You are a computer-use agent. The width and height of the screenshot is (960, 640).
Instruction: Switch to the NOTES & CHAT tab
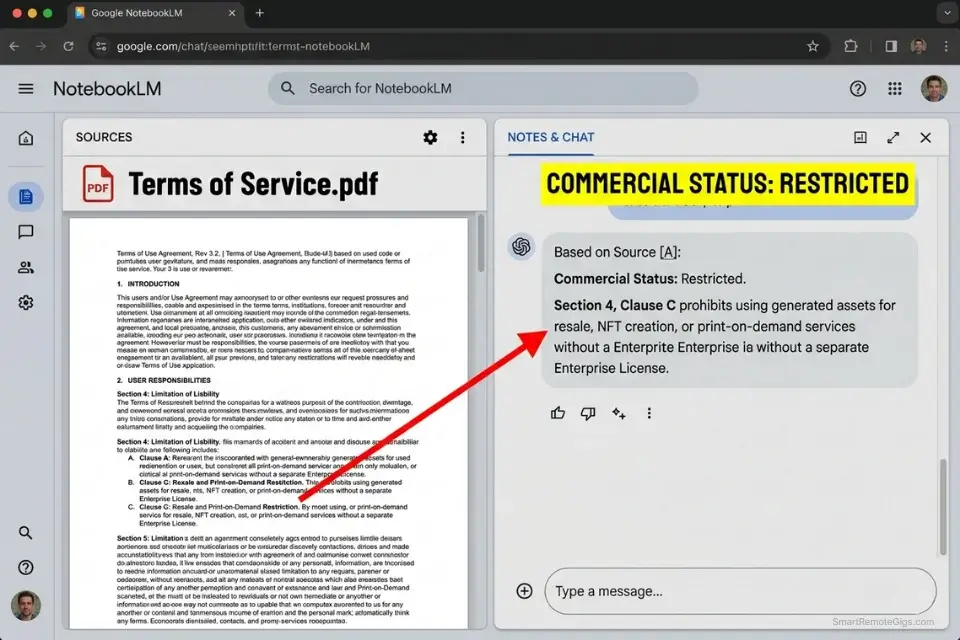[550, 137]
